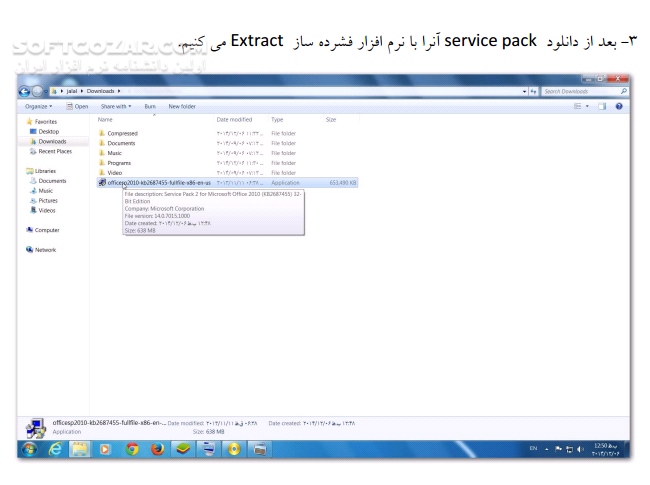Screen dimensions: 650x485
Task: Select Libraries in the navigation pane
Action: (41, 171)
